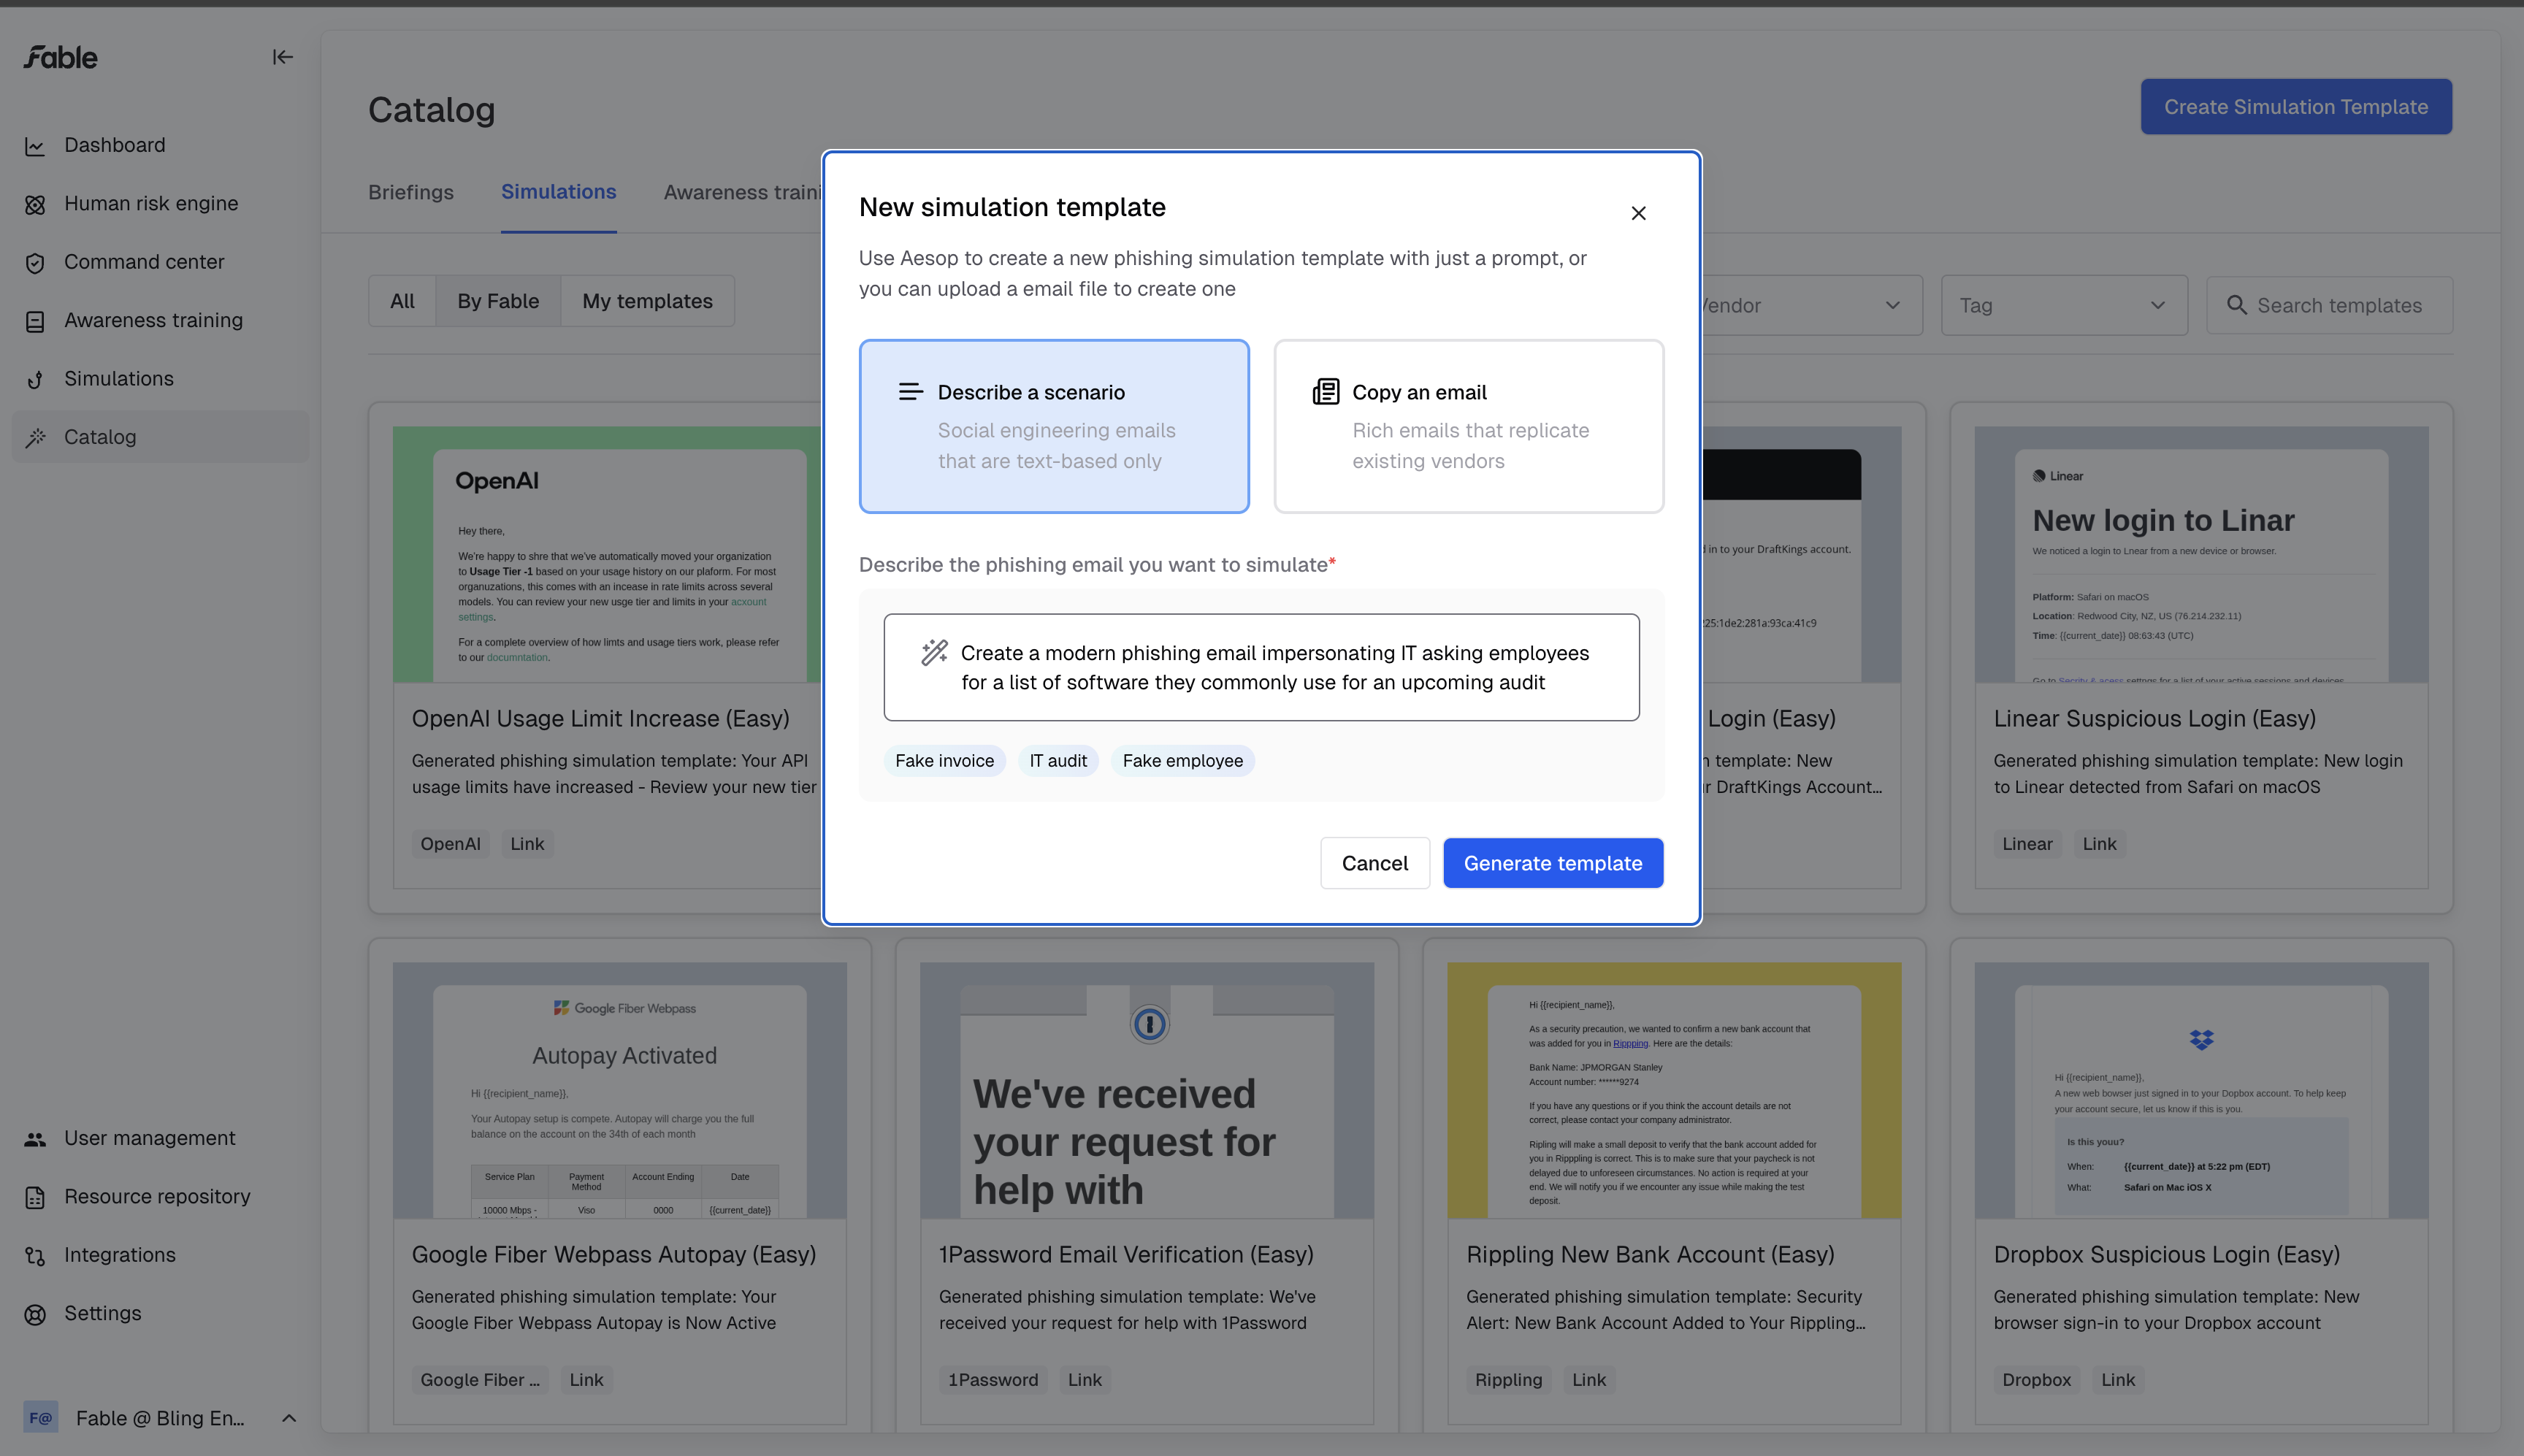Viewport: 2524px width, 1456px height.
Task: Filter to My templates
Action: pyautogui.click(x=647, y=301)
